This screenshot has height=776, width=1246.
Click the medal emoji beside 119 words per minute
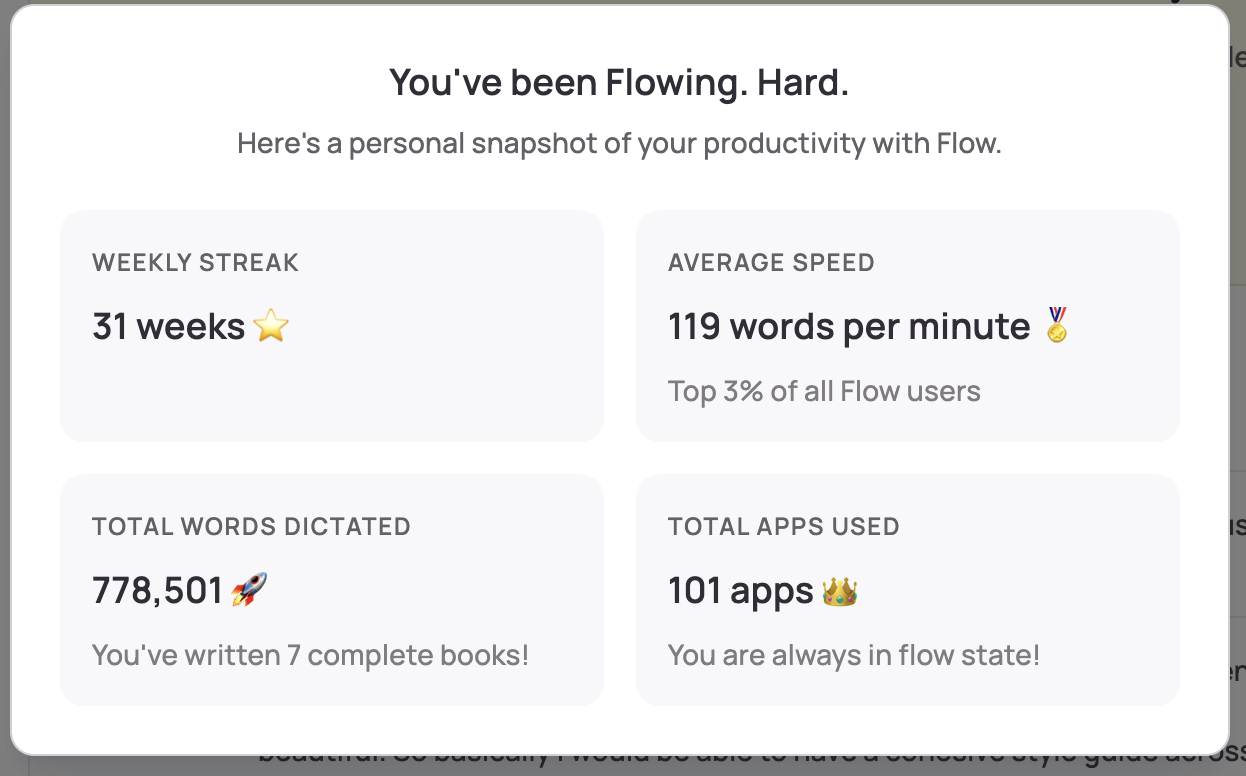[x=1055, y=326]
